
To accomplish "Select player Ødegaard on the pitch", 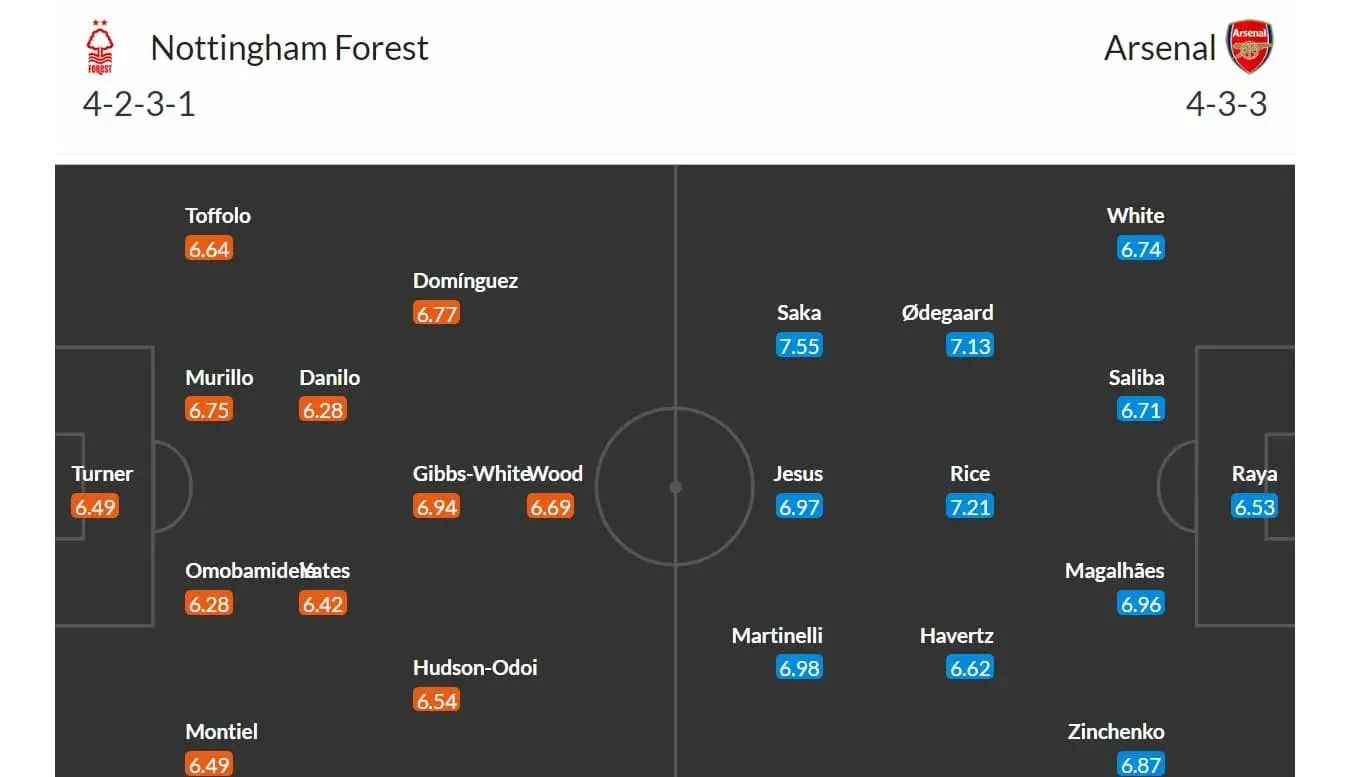I will pos(947,312).
